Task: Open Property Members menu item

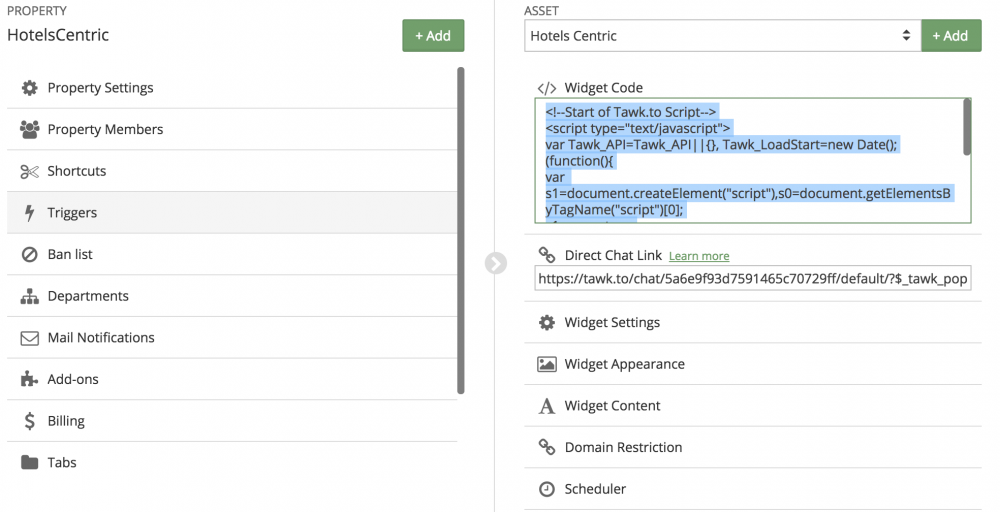Action: [232, 129]
